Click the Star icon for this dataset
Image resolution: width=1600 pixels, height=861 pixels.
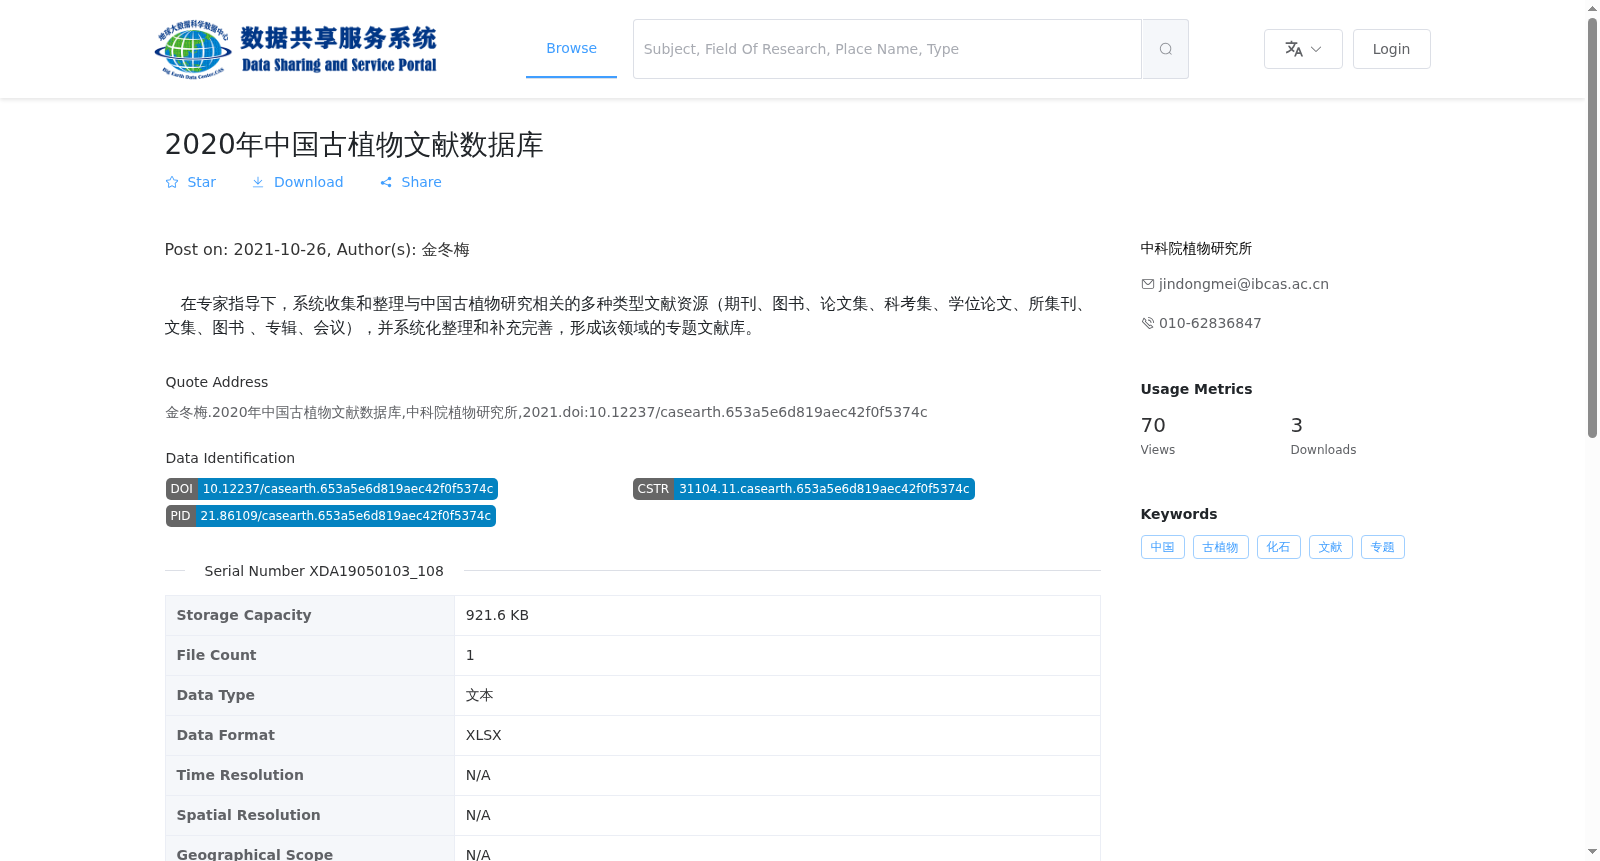[x=172, y=182]
